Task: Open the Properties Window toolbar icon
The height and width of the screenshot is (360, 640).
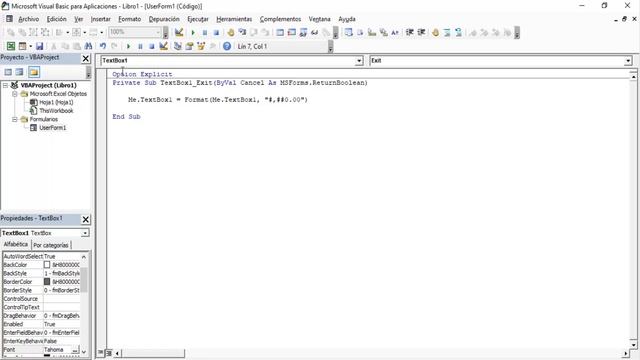Action: (x=189, y=46)
